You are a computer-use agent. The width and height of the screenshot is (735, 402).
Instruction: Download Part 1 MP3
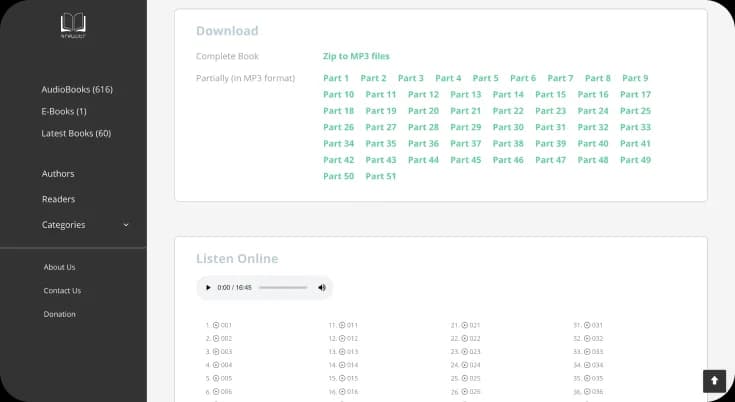click(x=336, y=78)
